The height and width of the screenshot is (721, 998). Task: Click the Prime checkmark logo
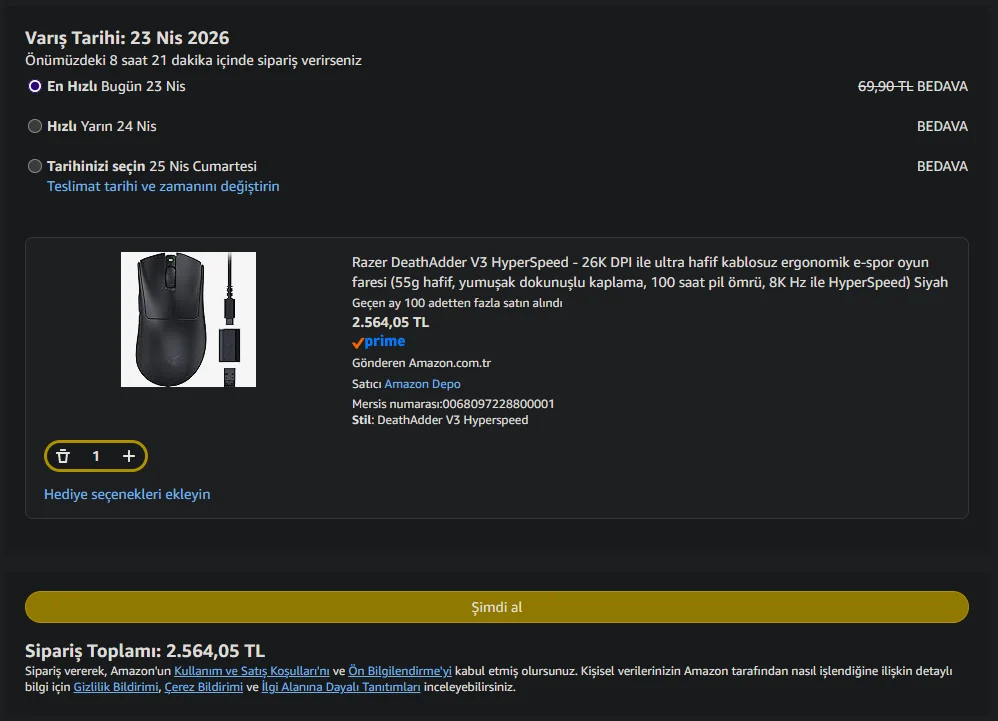pyautogui.click(x=379, y=342)
